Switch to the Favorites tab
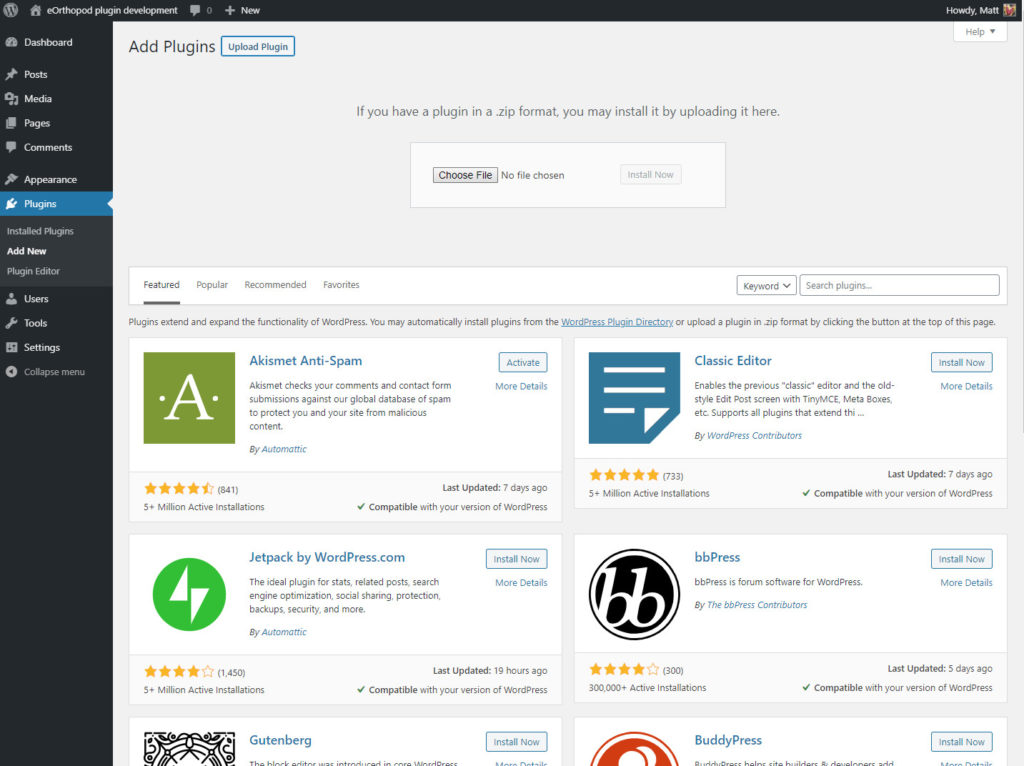This screenshot has height=766, width=1024. [x=341, y=285]
